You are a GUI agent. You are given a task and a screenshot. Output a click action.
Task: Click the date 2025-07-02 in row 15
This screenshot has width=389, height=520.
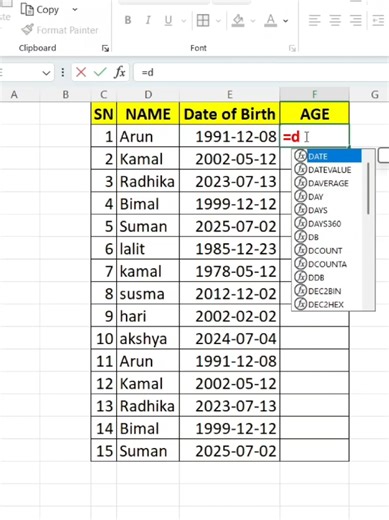click(230, 451)
